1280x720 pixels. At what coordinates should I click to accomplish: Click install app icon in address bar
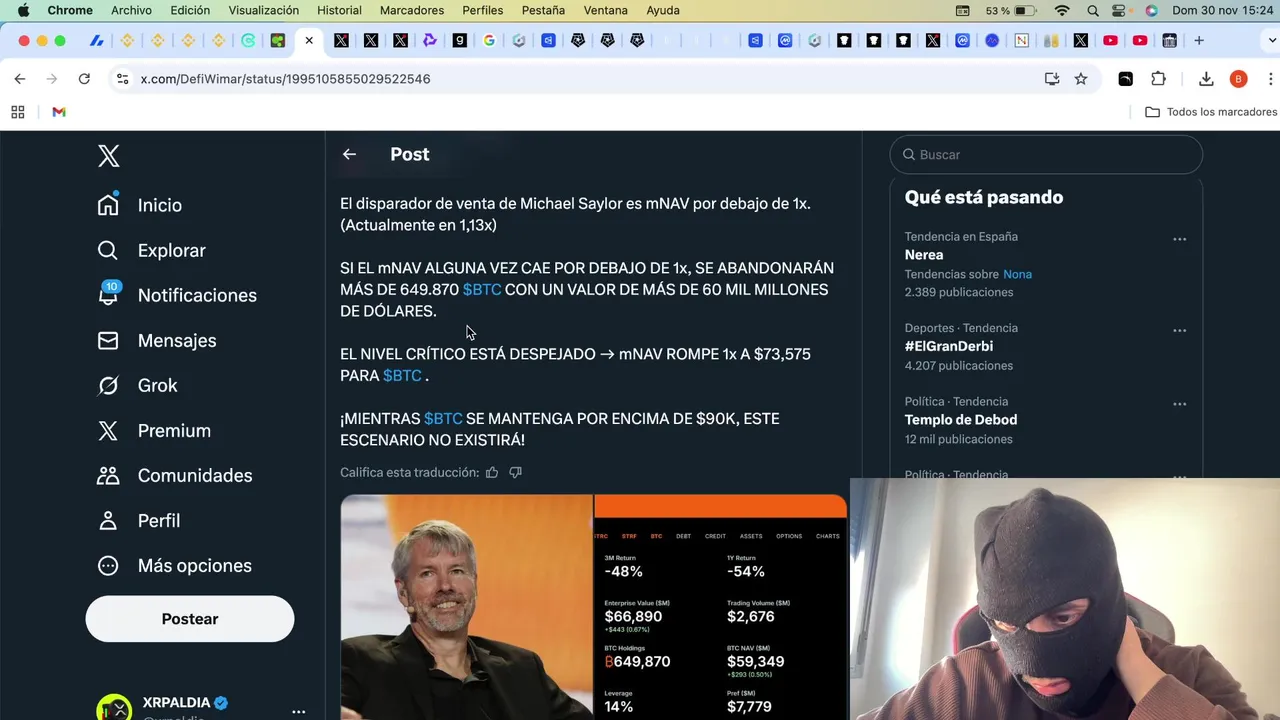[1052, 78]
